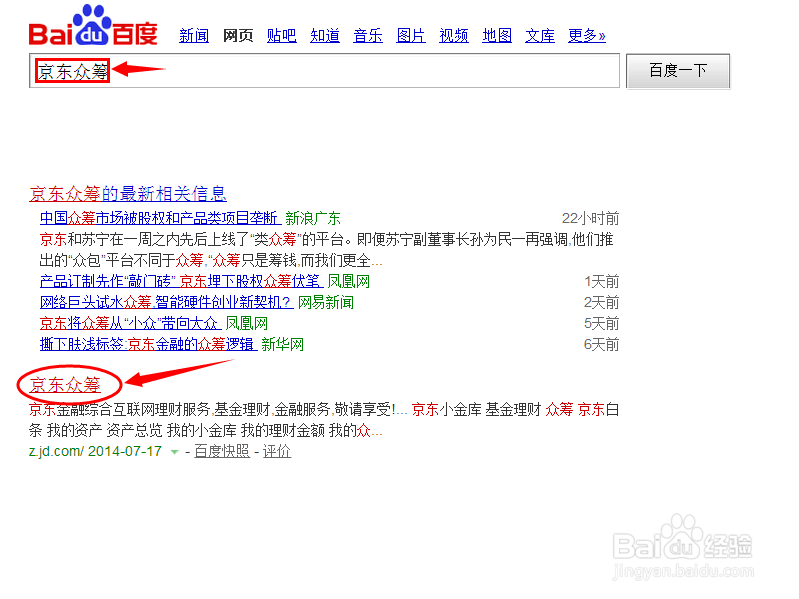
Task: Open the 视频 tab
Action: tap(454, 36)
